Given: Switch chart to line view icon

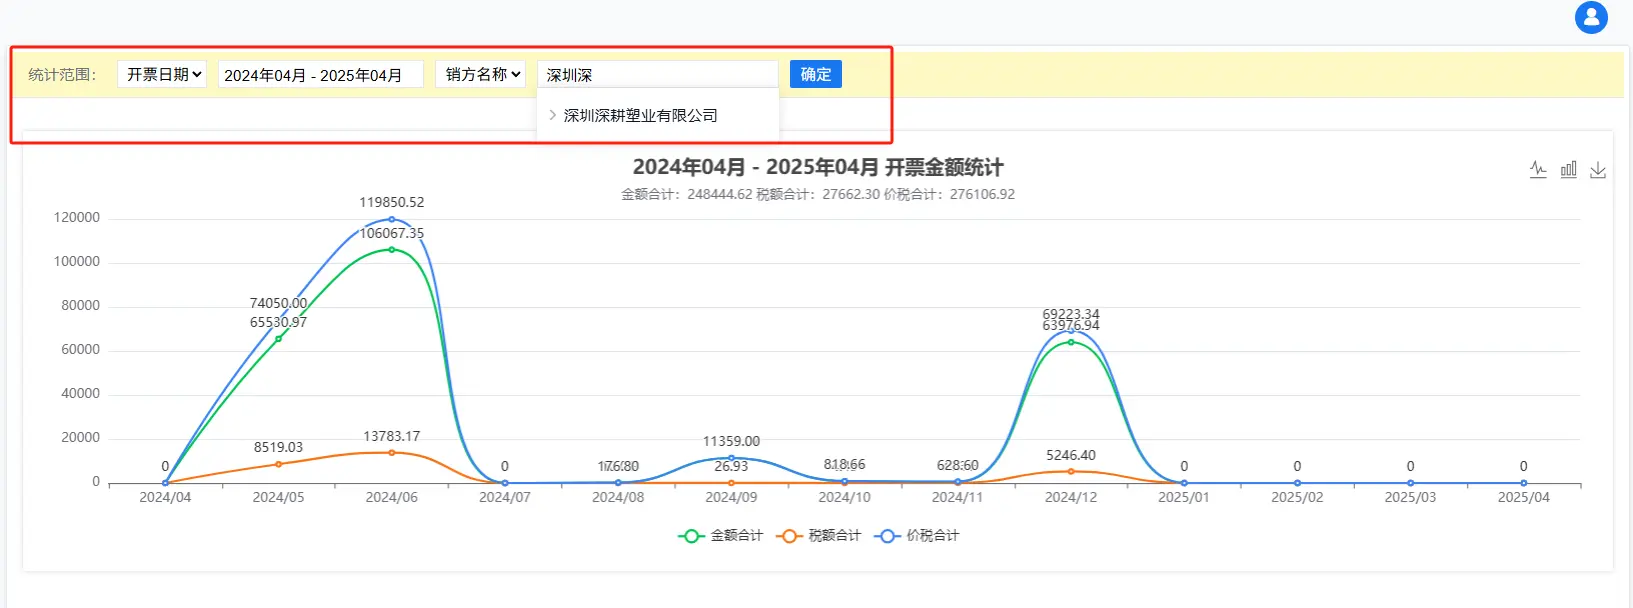Looking at the screenshot, I should click(x=1538, y=170).
